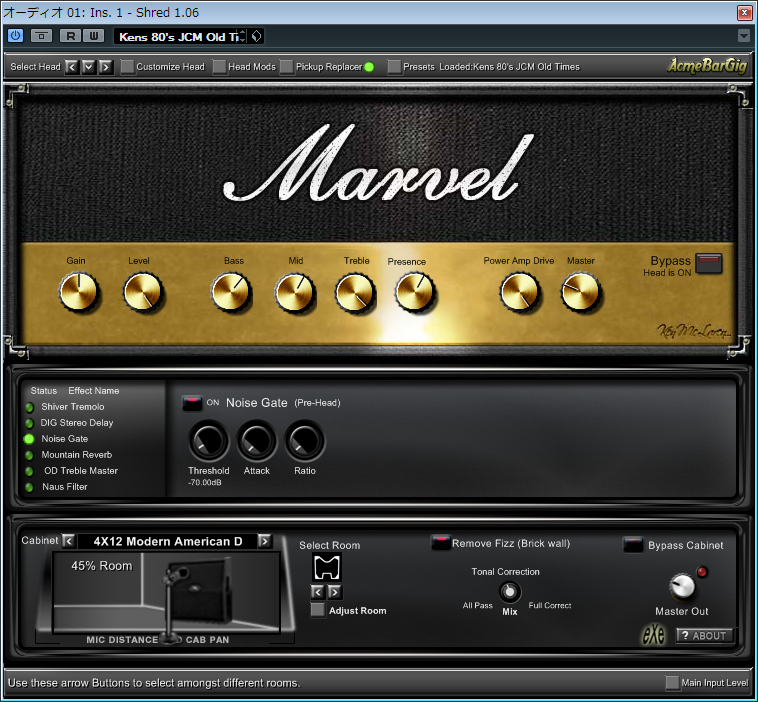Screen dimensions: 758x702
Task: Select next head with right arrow
Action: pos(105,67)
